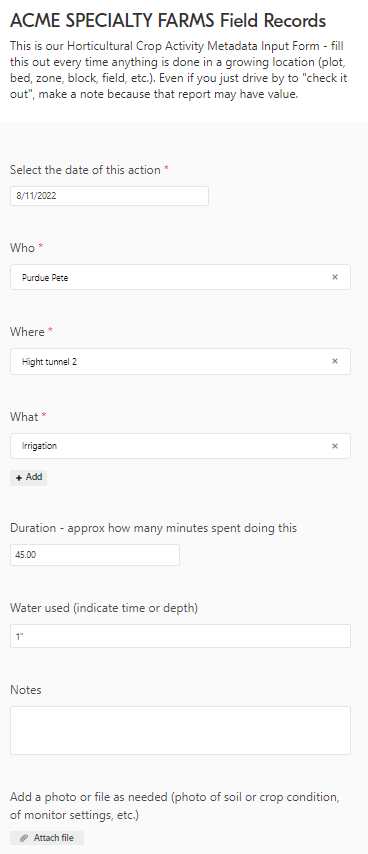Click the Water used input field
Screen dimensions: 368x854
click(x=180, y=636)
